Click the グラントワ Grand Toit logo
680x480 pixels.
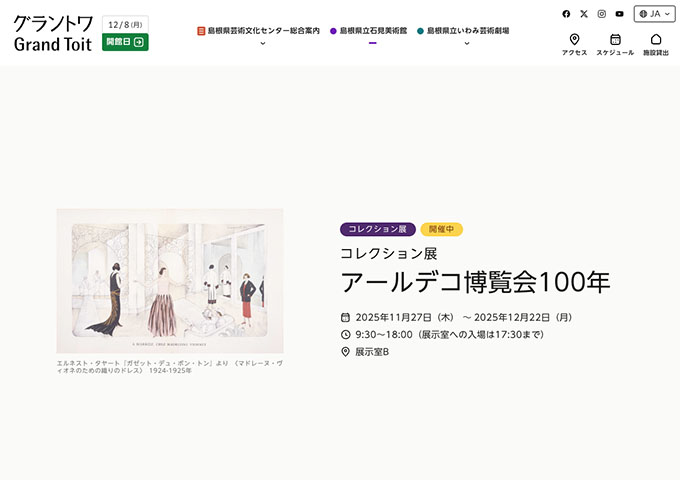coord(53,33)
